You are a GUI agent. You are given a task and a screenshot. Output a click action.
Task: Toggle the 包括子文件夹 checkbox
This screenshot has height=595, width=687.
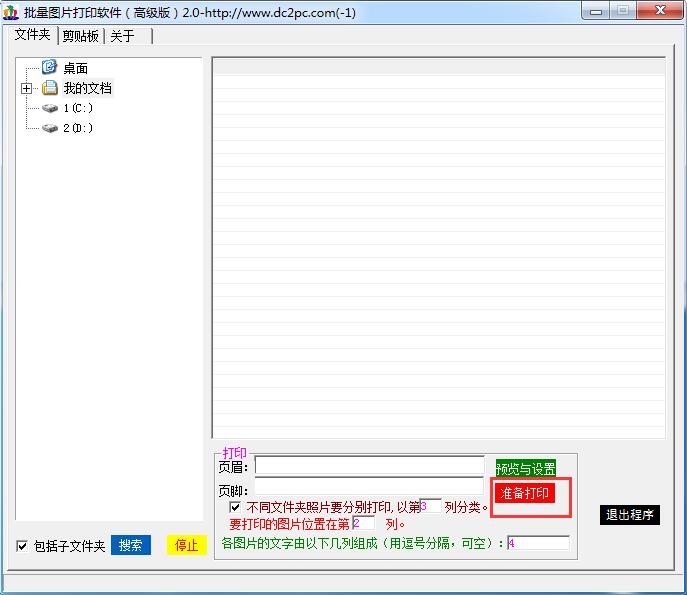coord(21,546)
